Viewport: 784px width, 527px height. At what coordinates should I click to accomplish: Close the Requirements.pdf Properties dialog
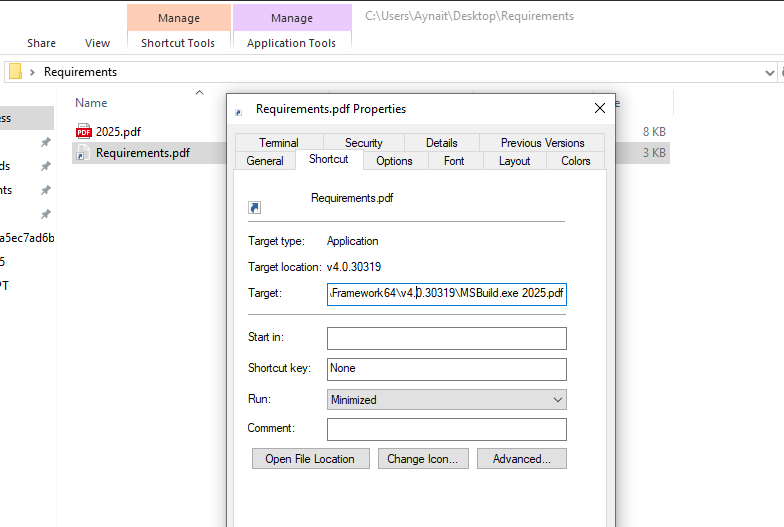[x=600, y=108]
